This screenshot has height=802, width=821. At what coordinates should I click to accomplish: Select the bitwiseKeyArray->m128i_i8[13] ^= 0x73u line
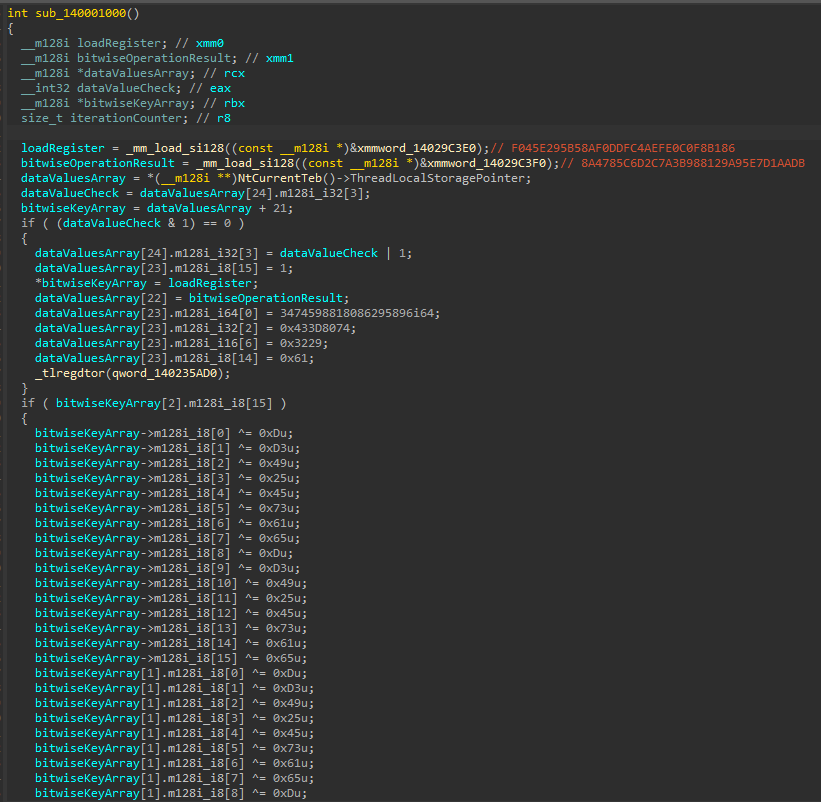[x=171, y=628]
